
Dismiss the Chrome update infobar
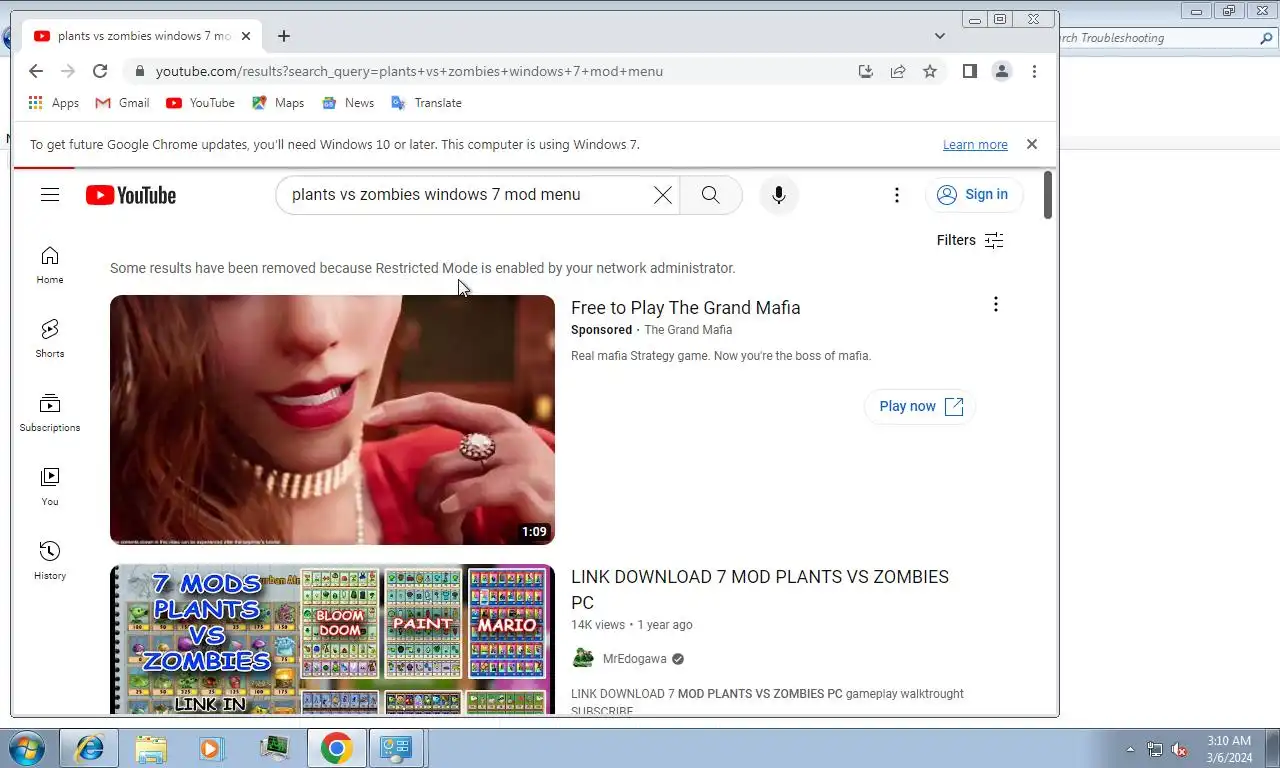coord(1032,145)
